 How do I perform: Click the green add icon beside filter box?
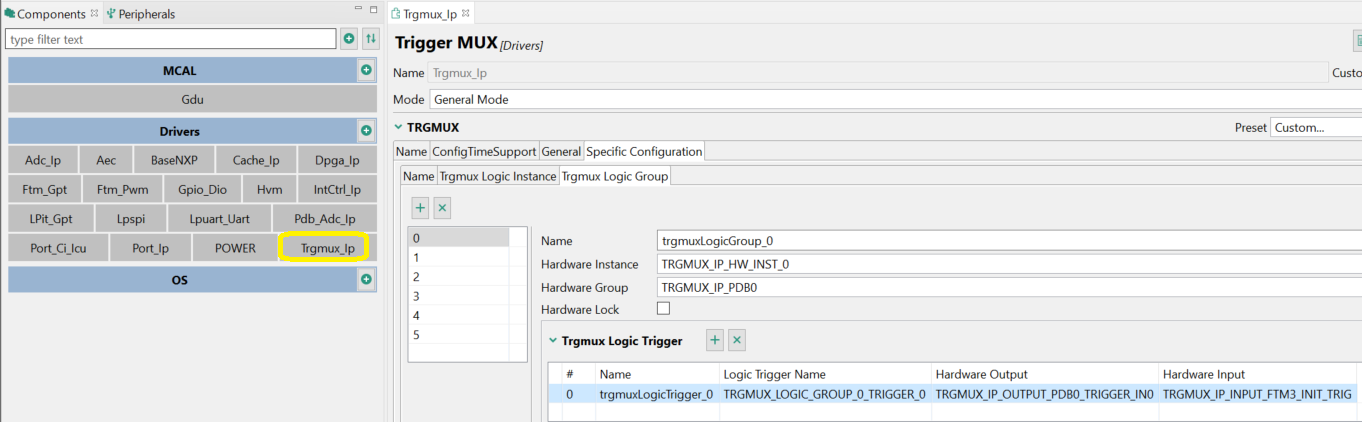coord(349,39)
